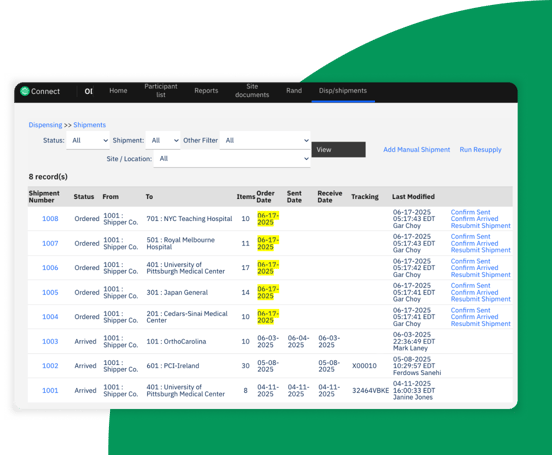Click the Add Manual Shipment link

click(x=416, y=150)
